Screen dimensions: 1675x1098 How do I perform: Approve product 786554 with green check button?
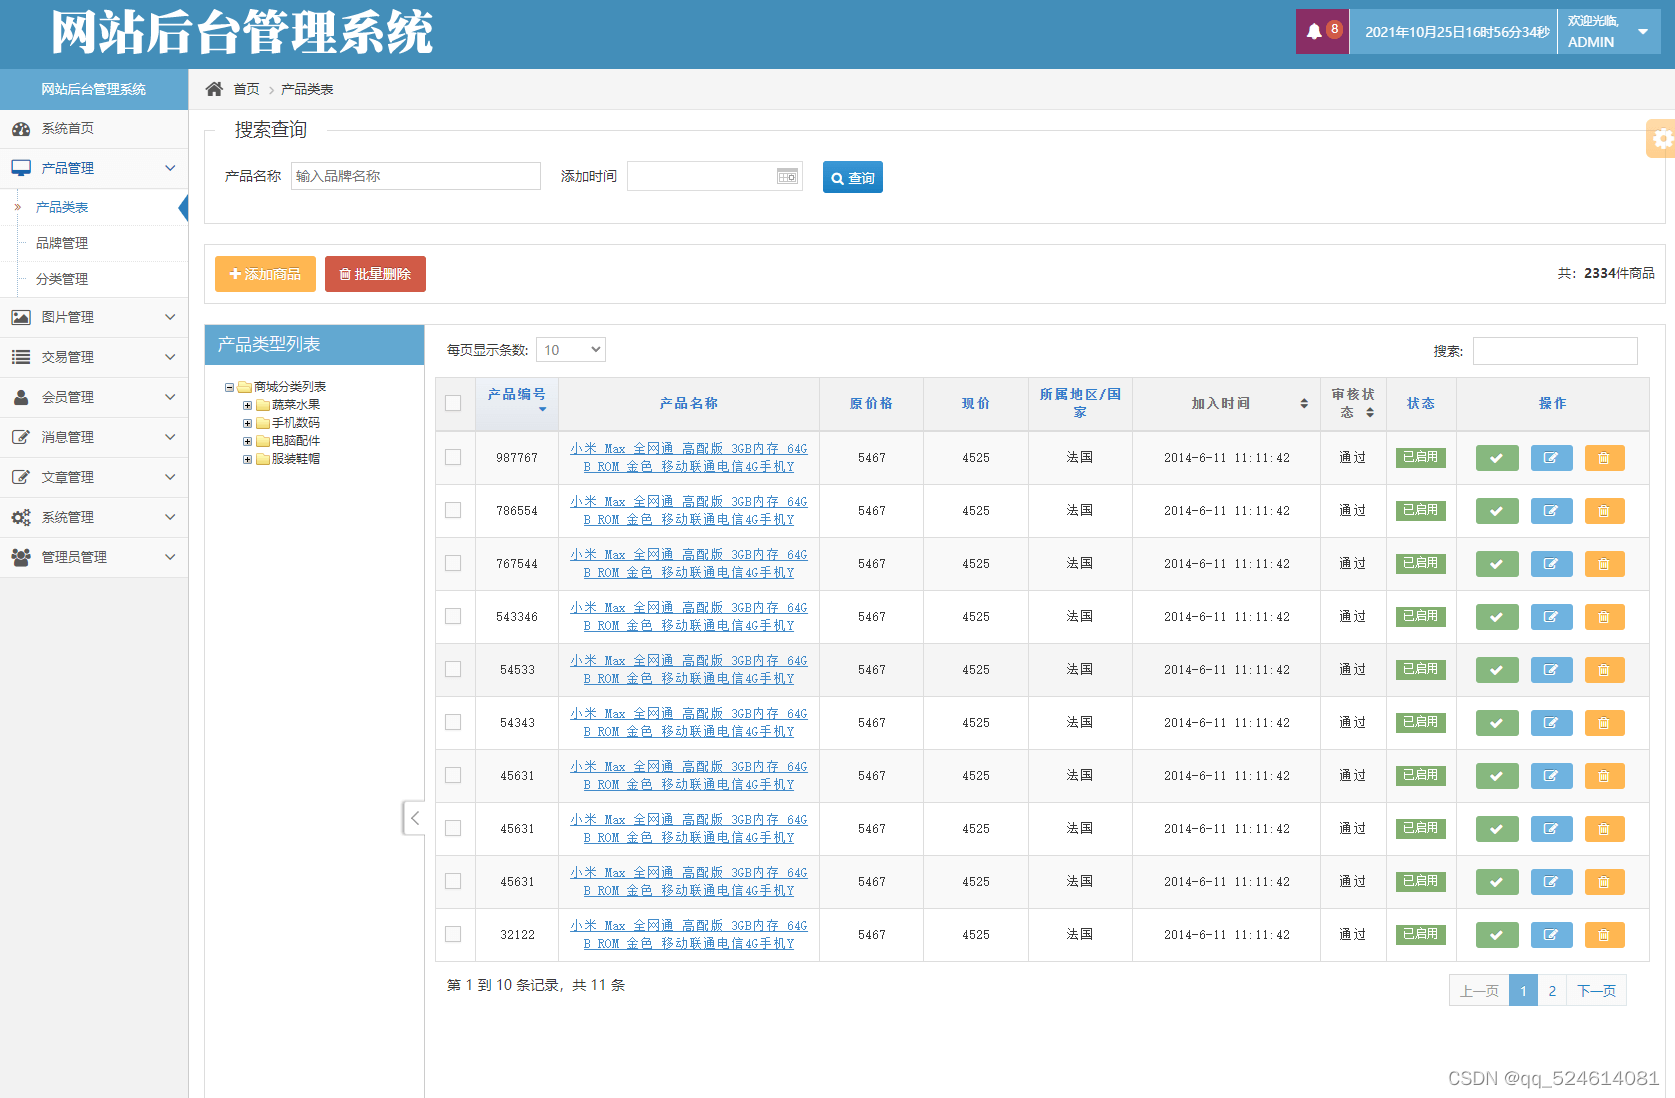pos(1497,511)
